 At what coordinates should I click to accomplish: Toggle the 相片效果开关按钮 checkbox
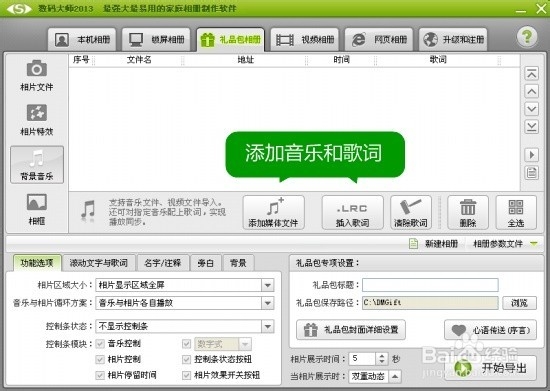(x=187, y=375)
